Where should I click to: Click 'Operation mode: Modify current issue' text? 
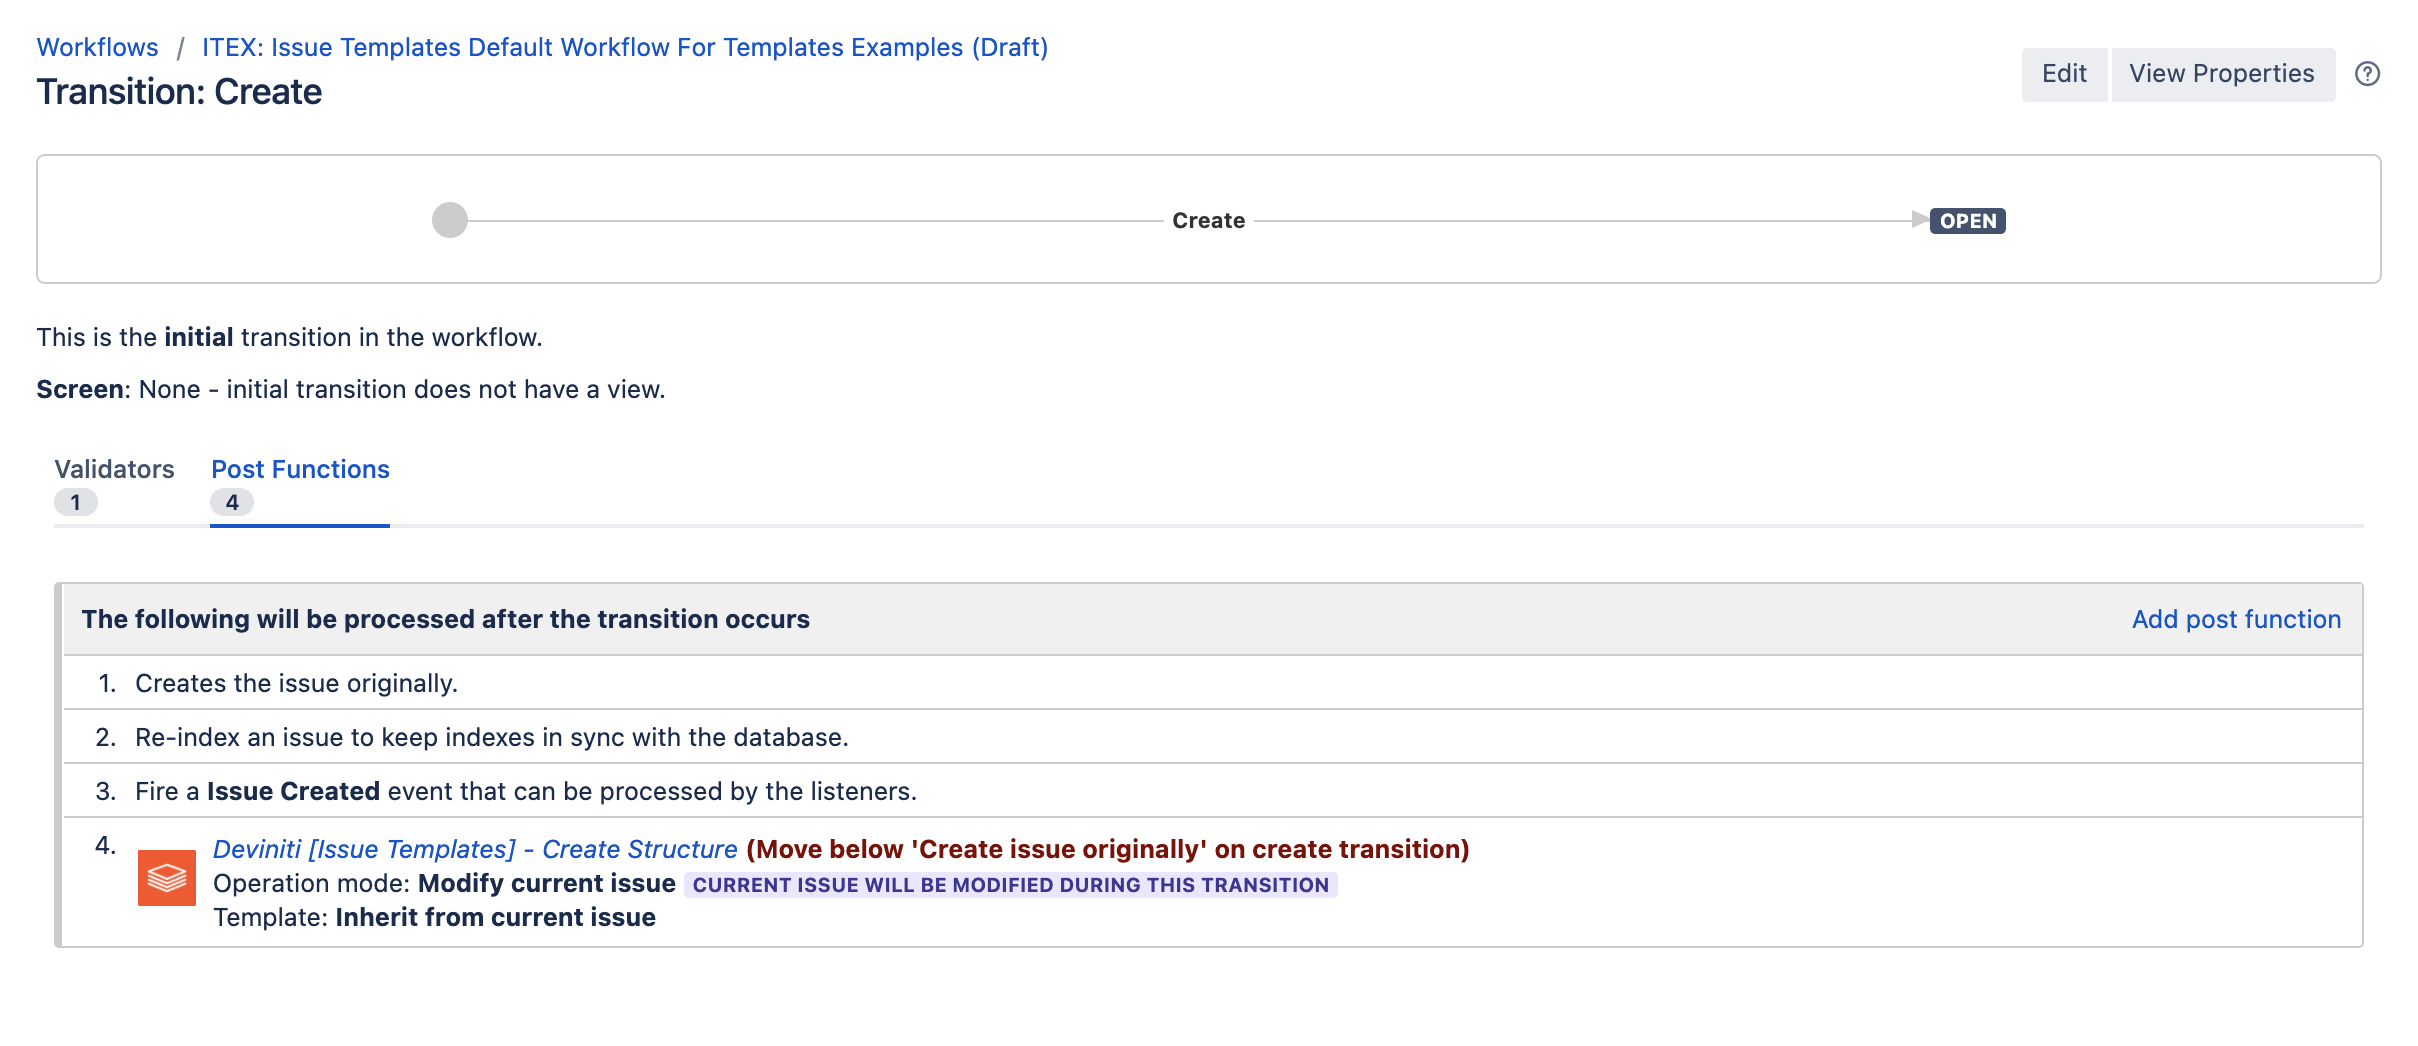point(444,883)
